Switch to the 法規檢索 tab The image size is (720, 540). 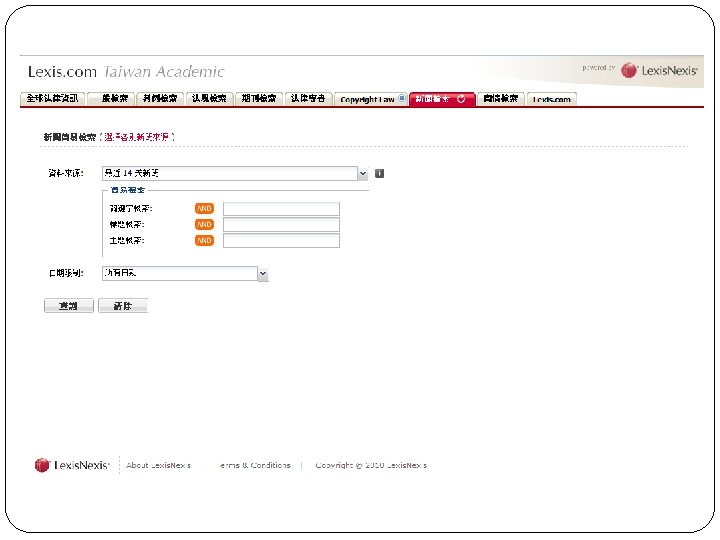pyautogui.click(x=209, y=99)
